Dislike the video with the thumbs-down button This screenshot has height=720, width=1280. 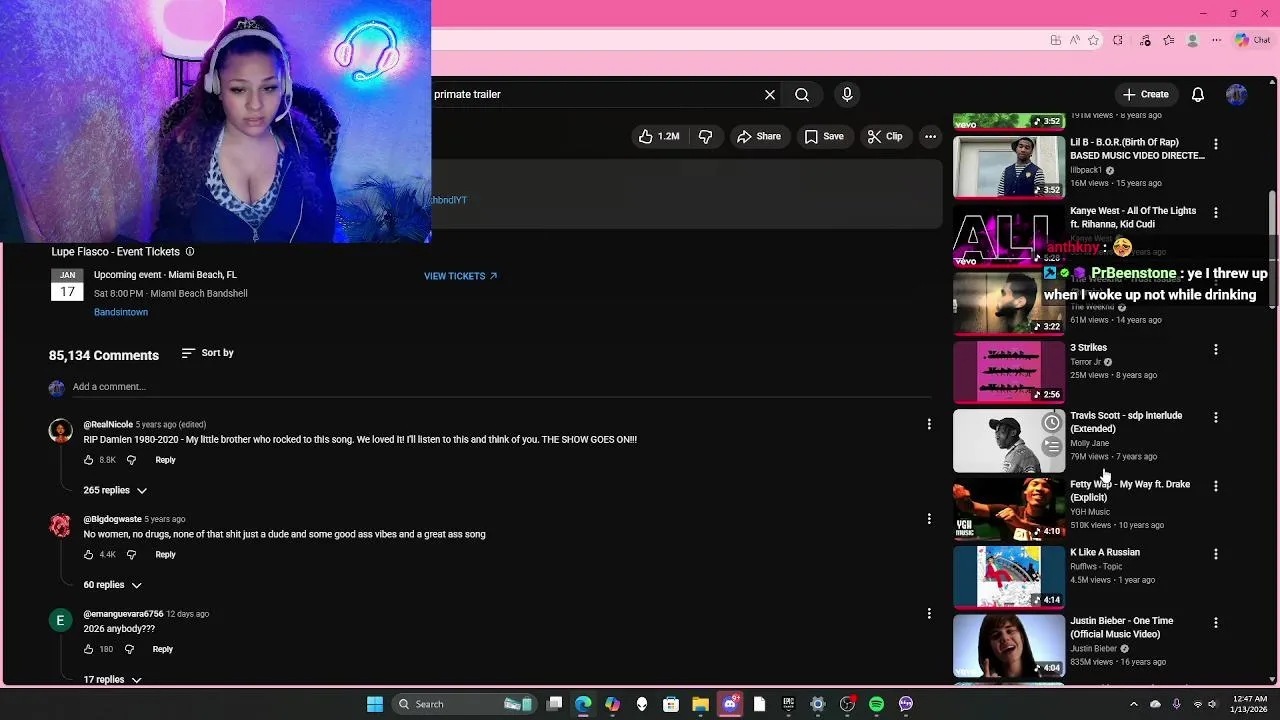tap(705, 136)
